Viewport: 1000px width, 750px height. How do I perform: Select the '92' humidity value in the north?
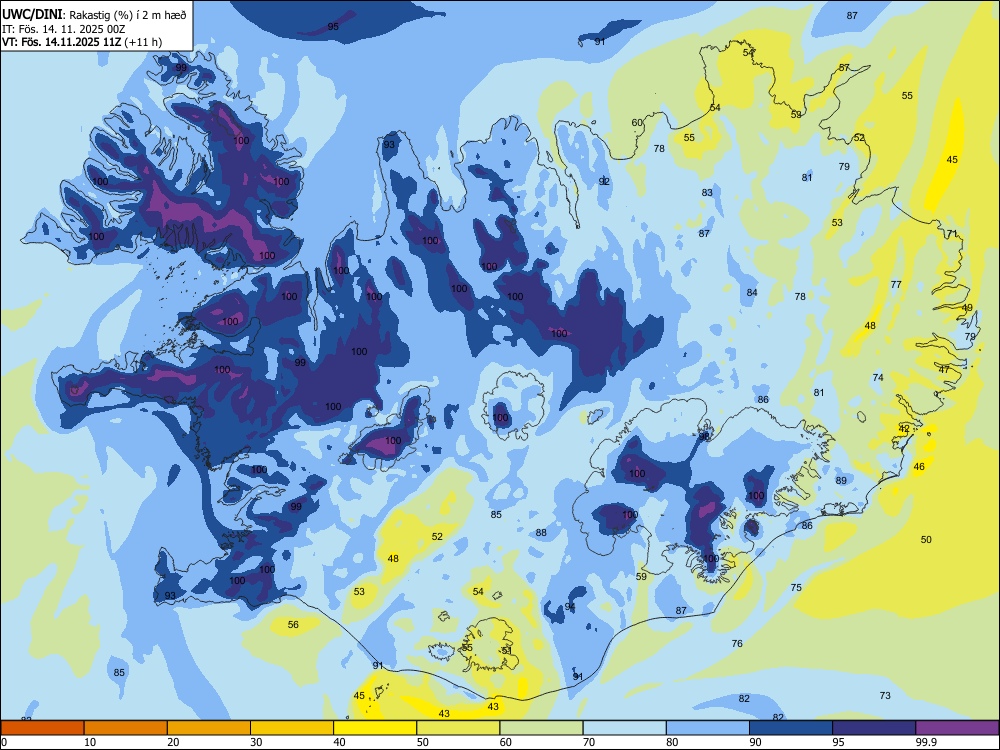pyautogui.click(x=605, y=182)
